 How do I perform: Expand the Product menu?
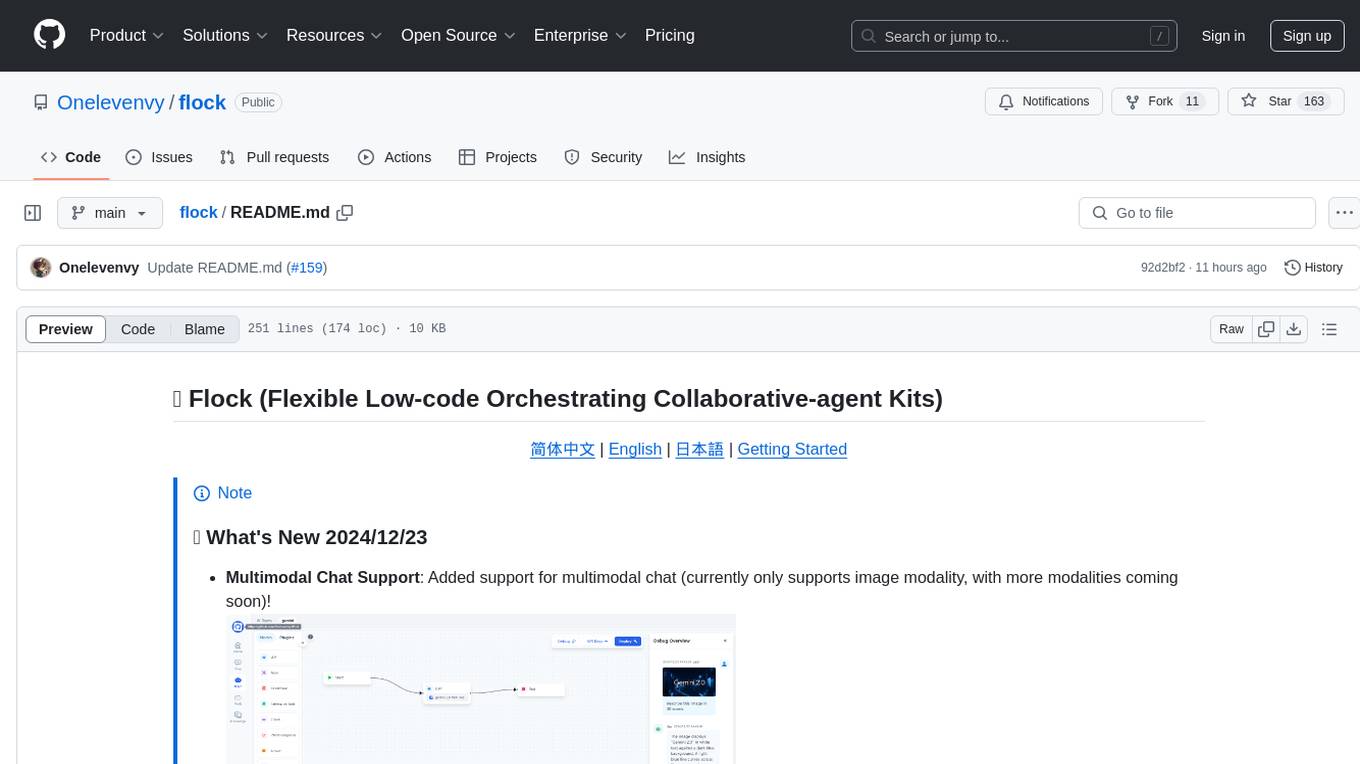(x=127, y=35)
